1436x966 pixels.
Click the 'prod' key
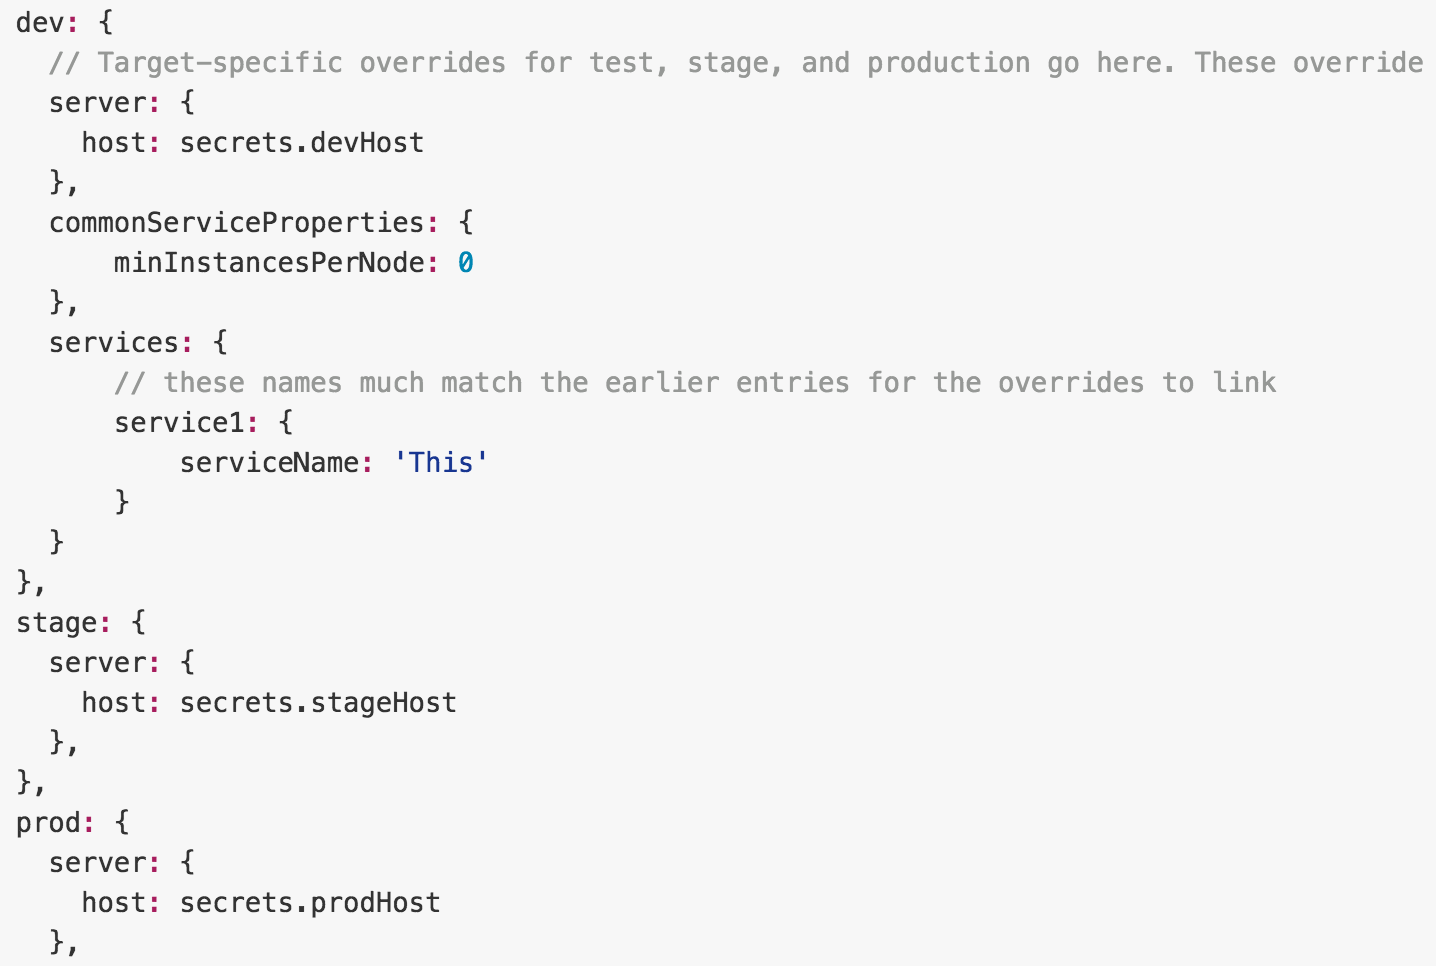coord(48,823)
